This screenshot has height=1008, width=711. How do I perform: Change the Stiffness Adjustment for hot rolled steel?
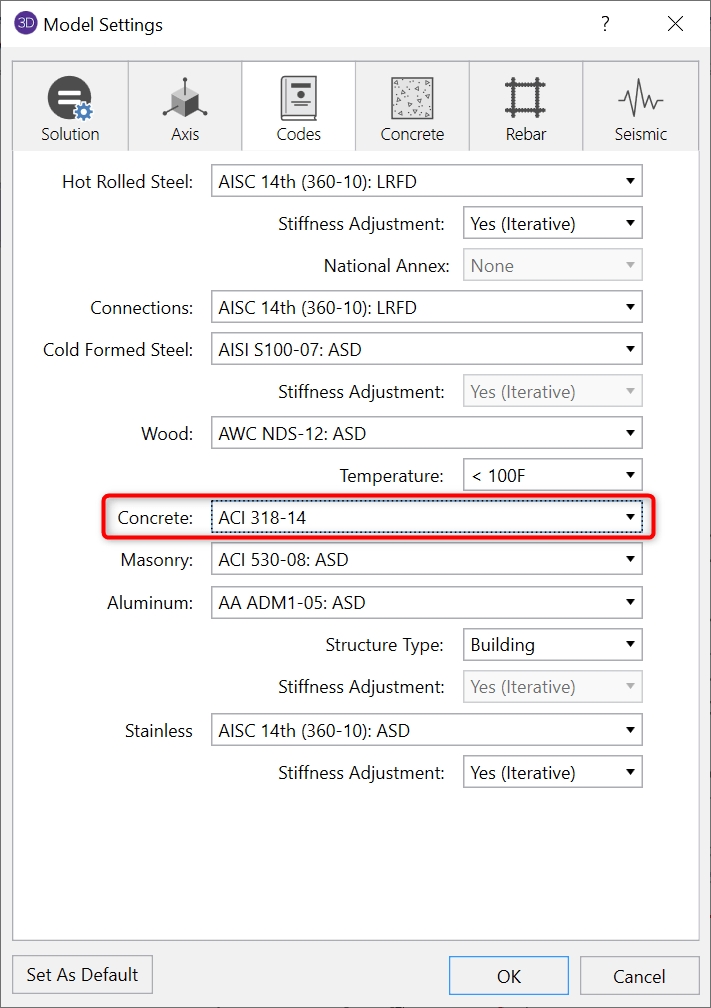[630, 222]
